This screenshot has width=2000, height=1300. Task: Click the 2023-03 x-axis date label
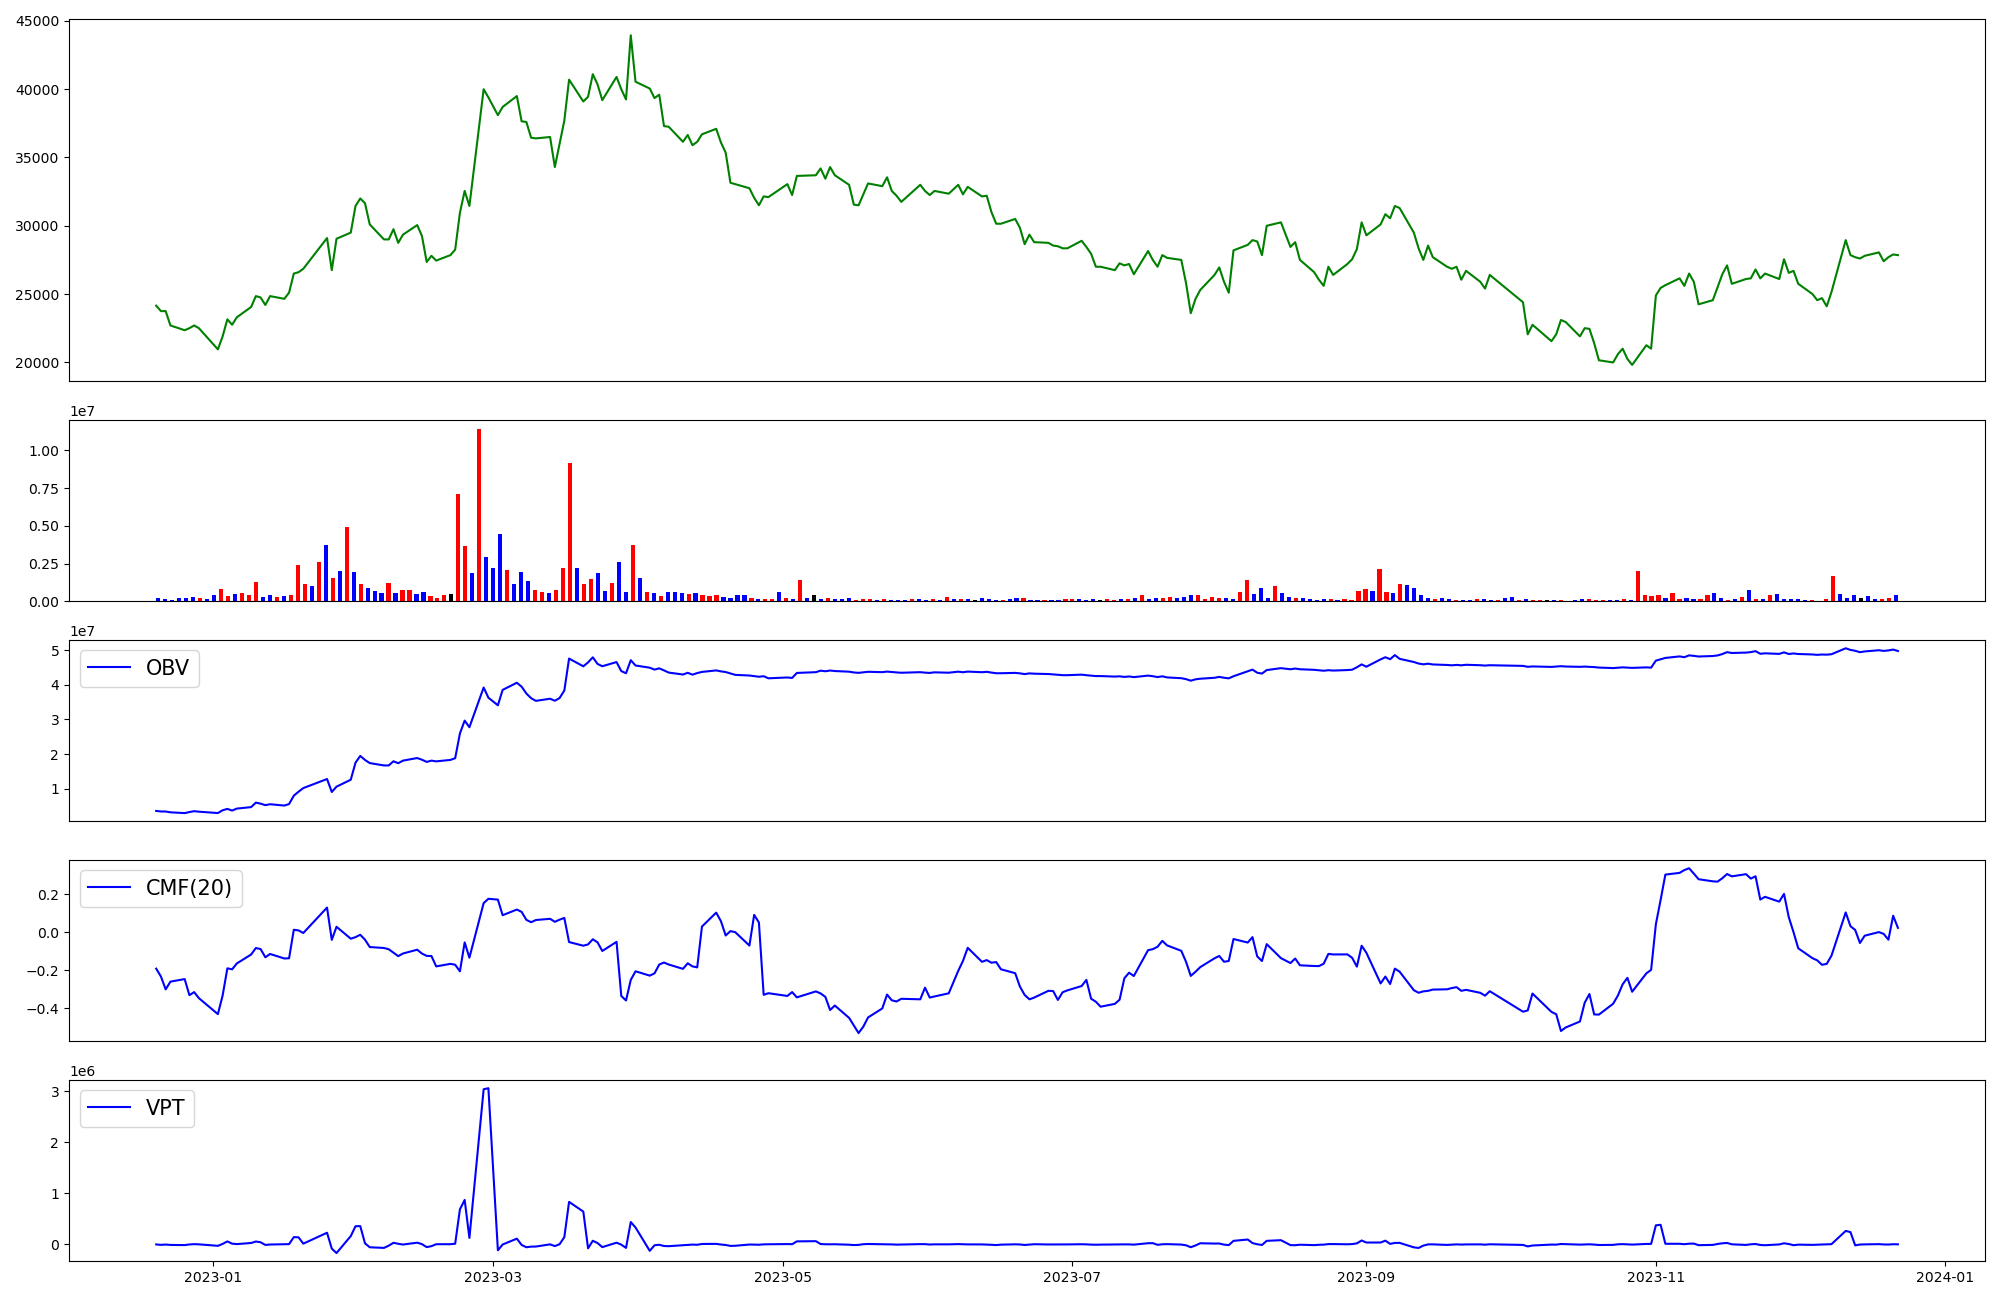(x=494, y=1277)
